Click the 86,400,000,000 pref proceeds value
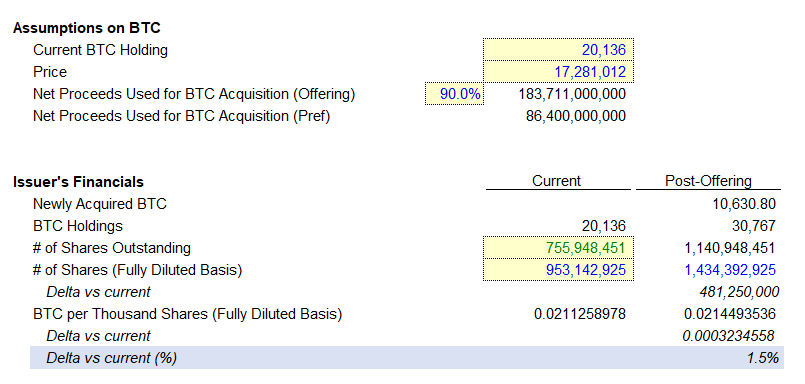 point(576,116)
